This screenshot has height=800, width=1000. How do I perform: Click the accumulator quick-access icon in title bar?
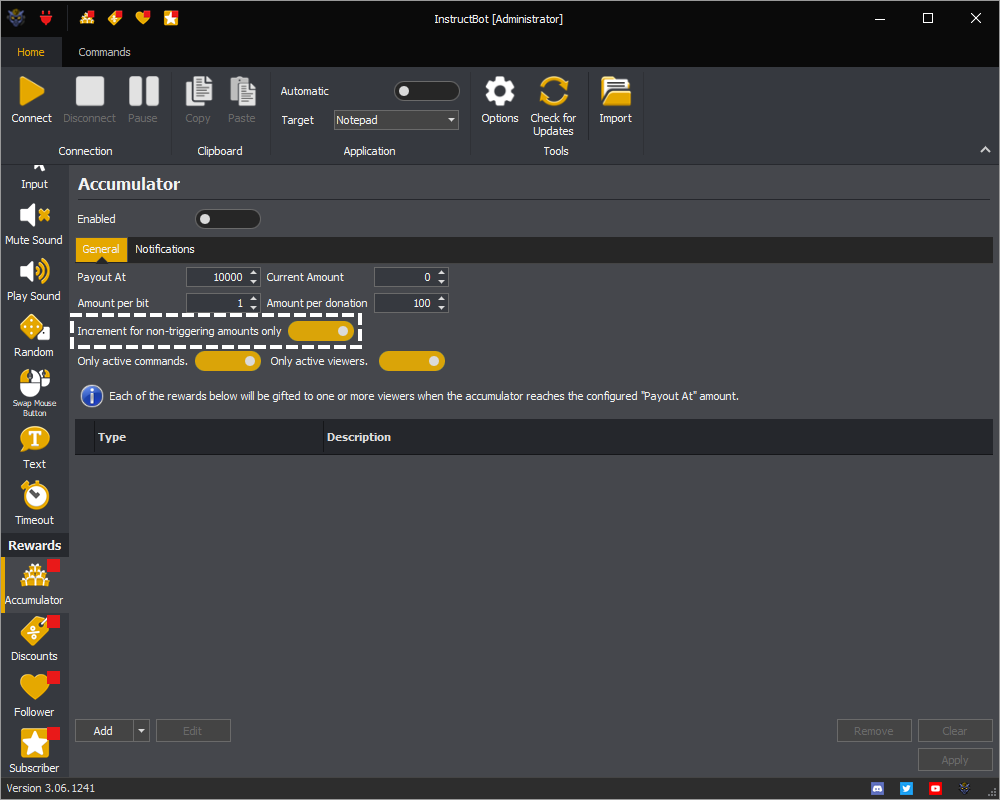[x=87, y=18]
